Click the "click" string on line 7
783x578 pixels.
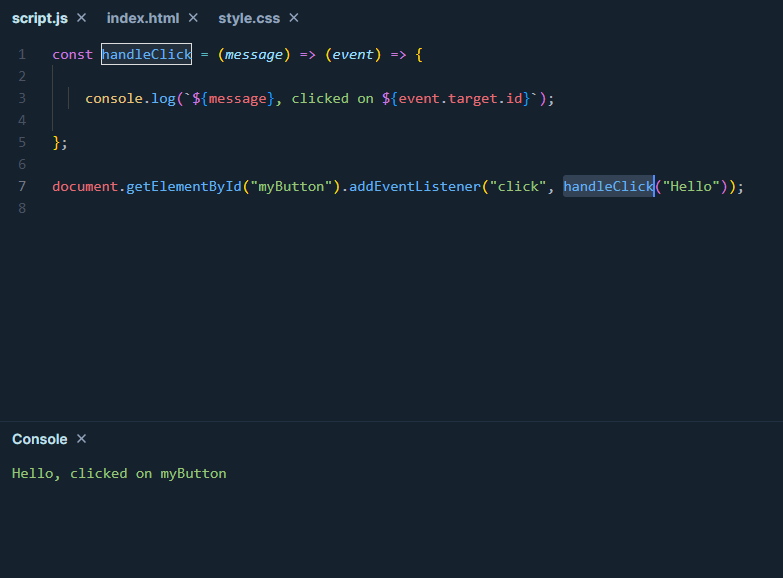[518, 186]
